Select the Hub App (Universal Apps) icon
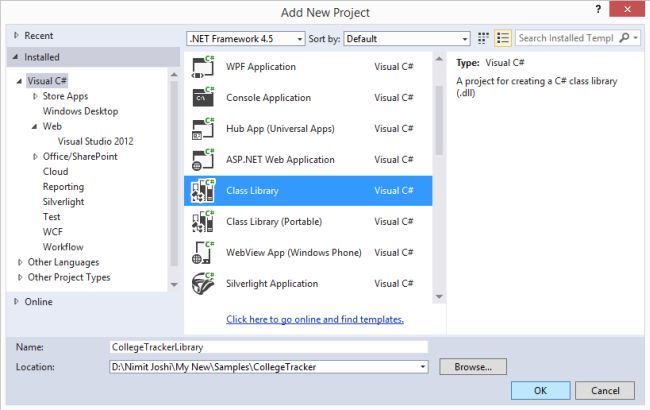The height and width of the screenshot is (410, 650). coord(203,129)
